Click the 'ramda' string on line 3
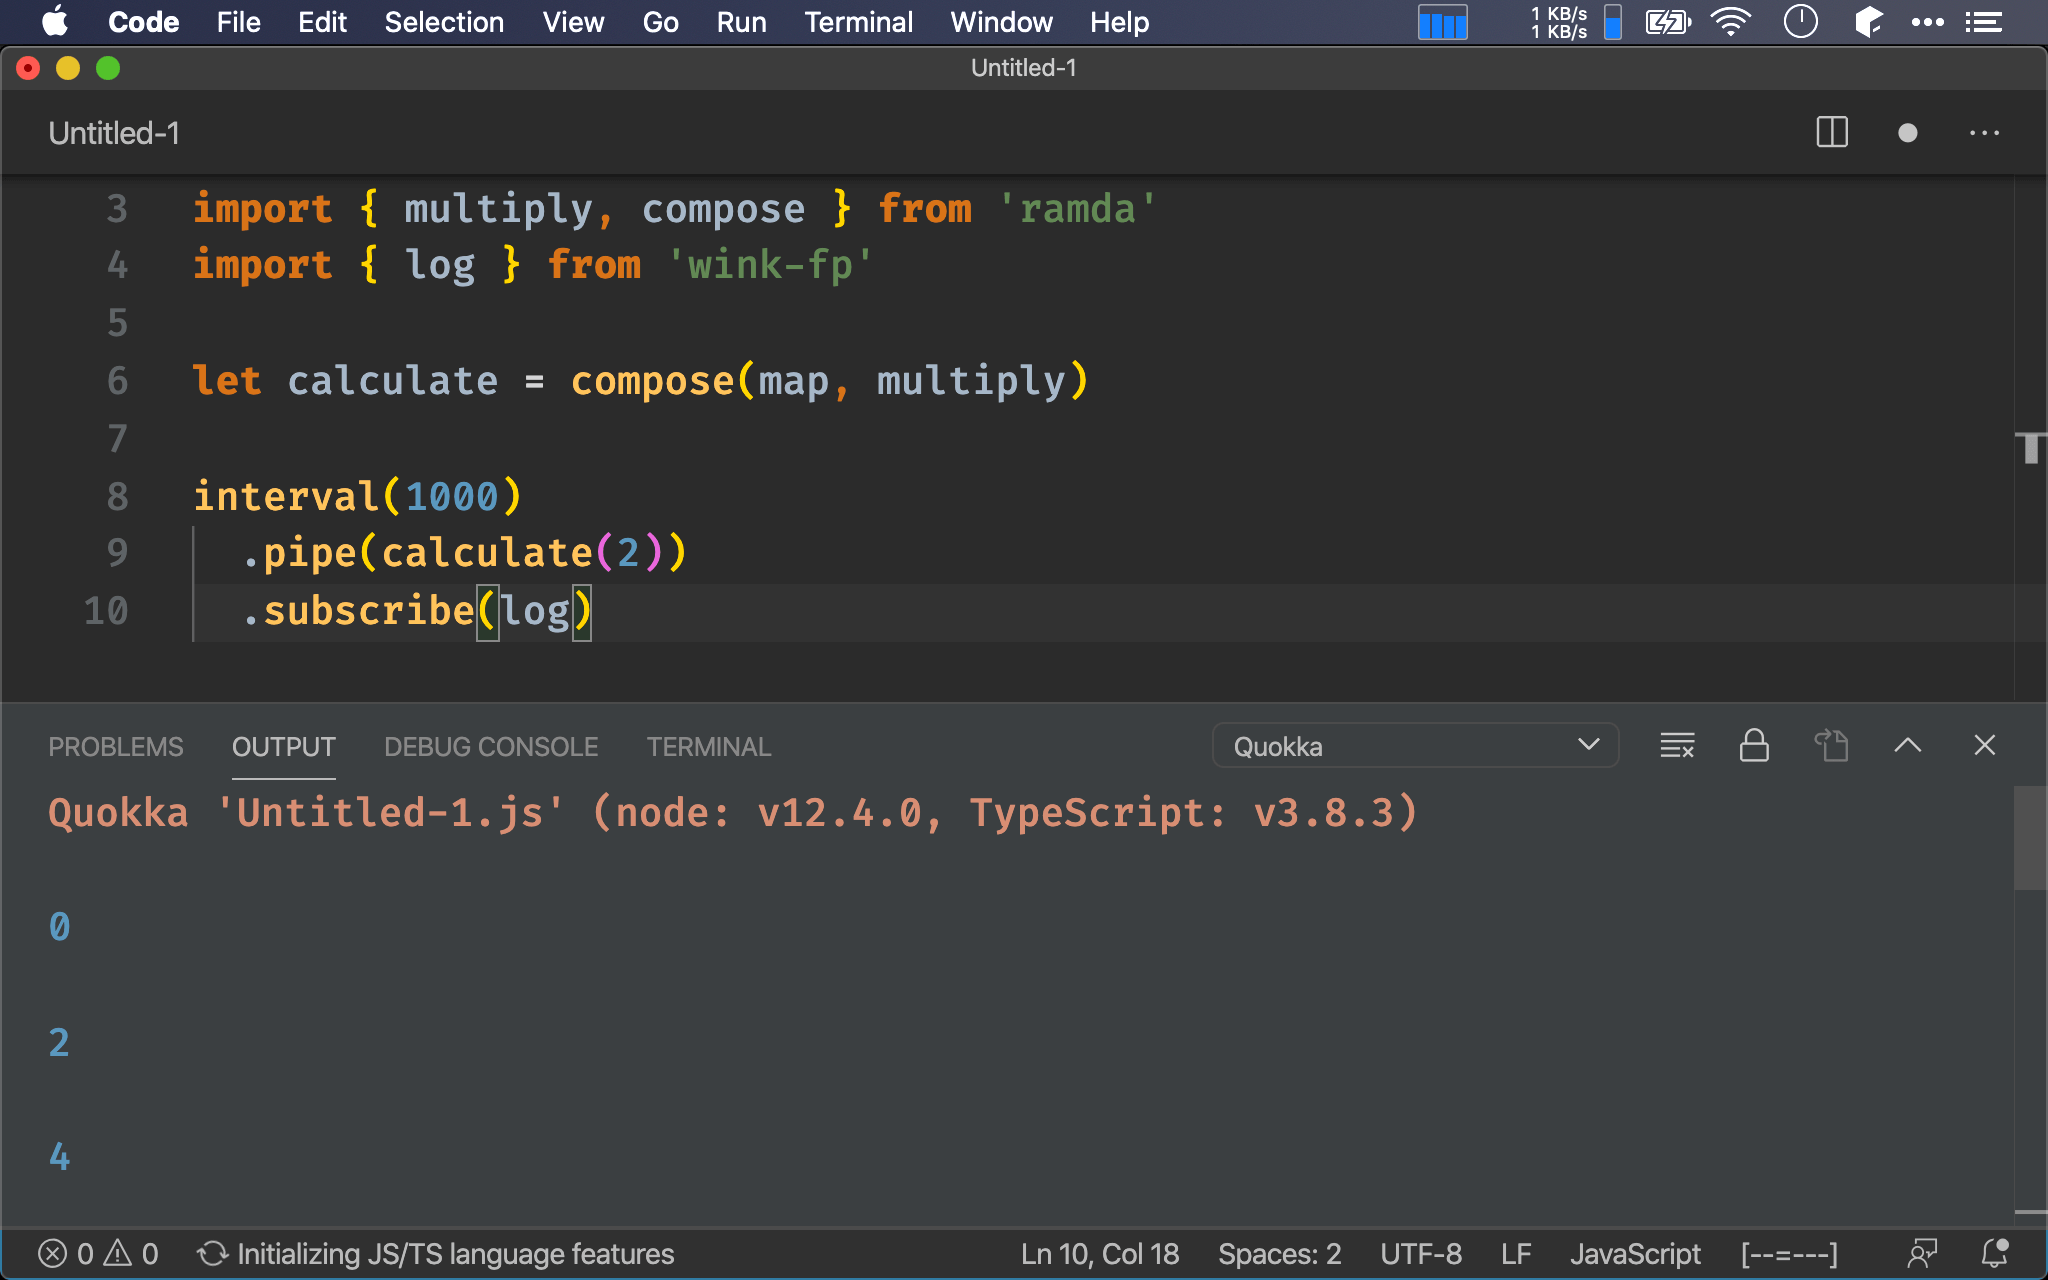The height and width of the screenshot is (1280, 2048). pos(1077,209)
